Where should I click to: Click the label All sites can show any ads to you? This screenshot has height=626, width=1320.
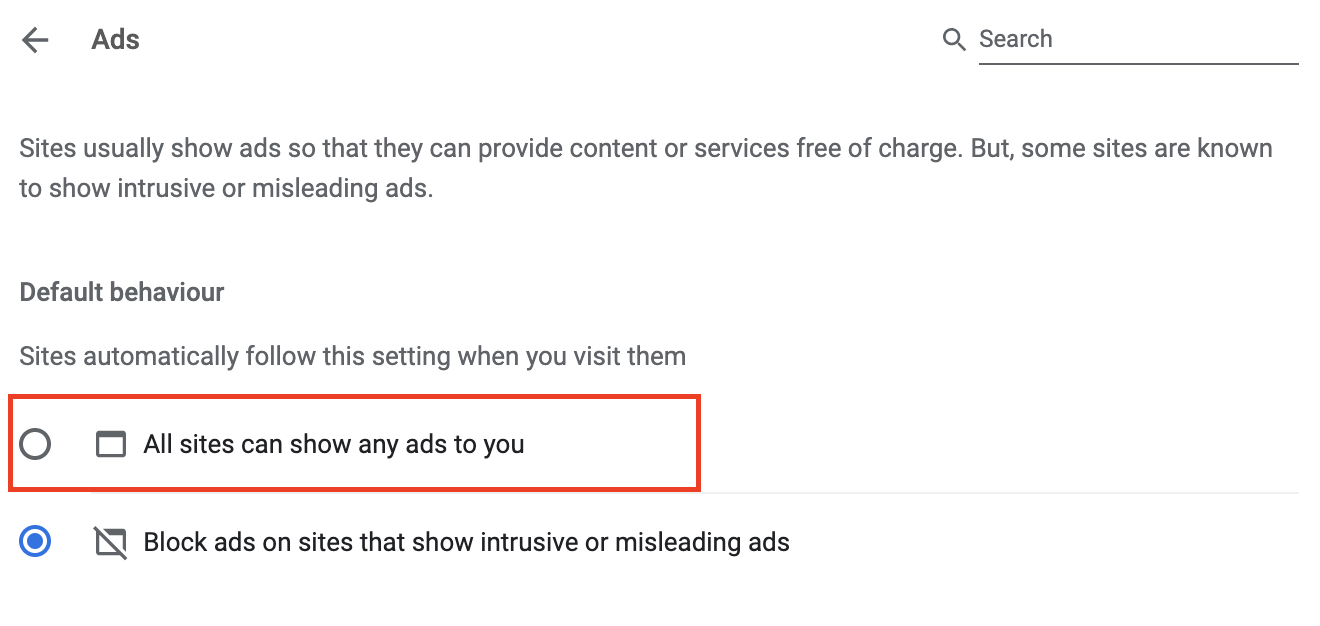point(334,444)
